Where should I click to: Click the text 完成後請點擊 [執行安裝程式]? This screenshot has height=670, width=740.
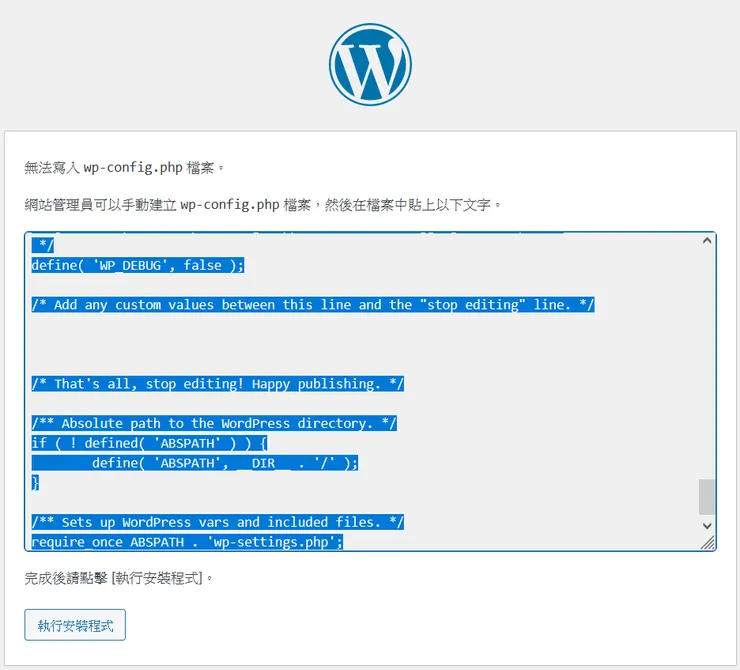118,578
